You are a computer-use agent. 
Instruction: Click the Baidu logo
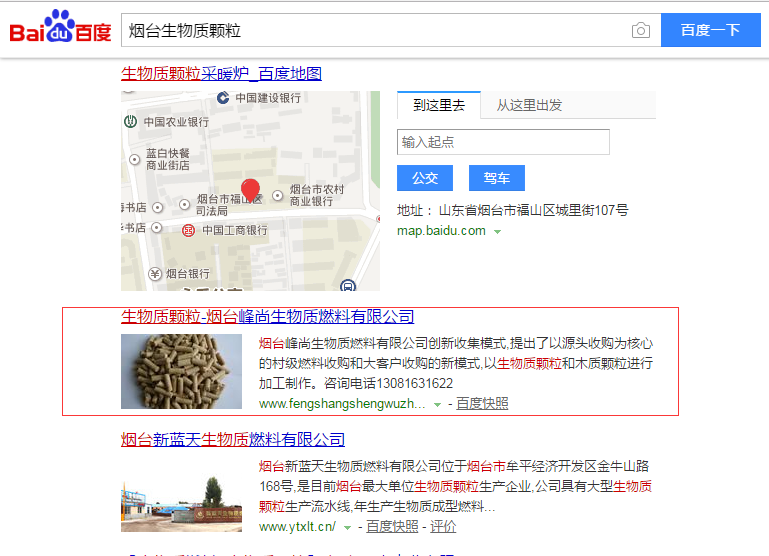pyautogui.click(x=60, y=26)
